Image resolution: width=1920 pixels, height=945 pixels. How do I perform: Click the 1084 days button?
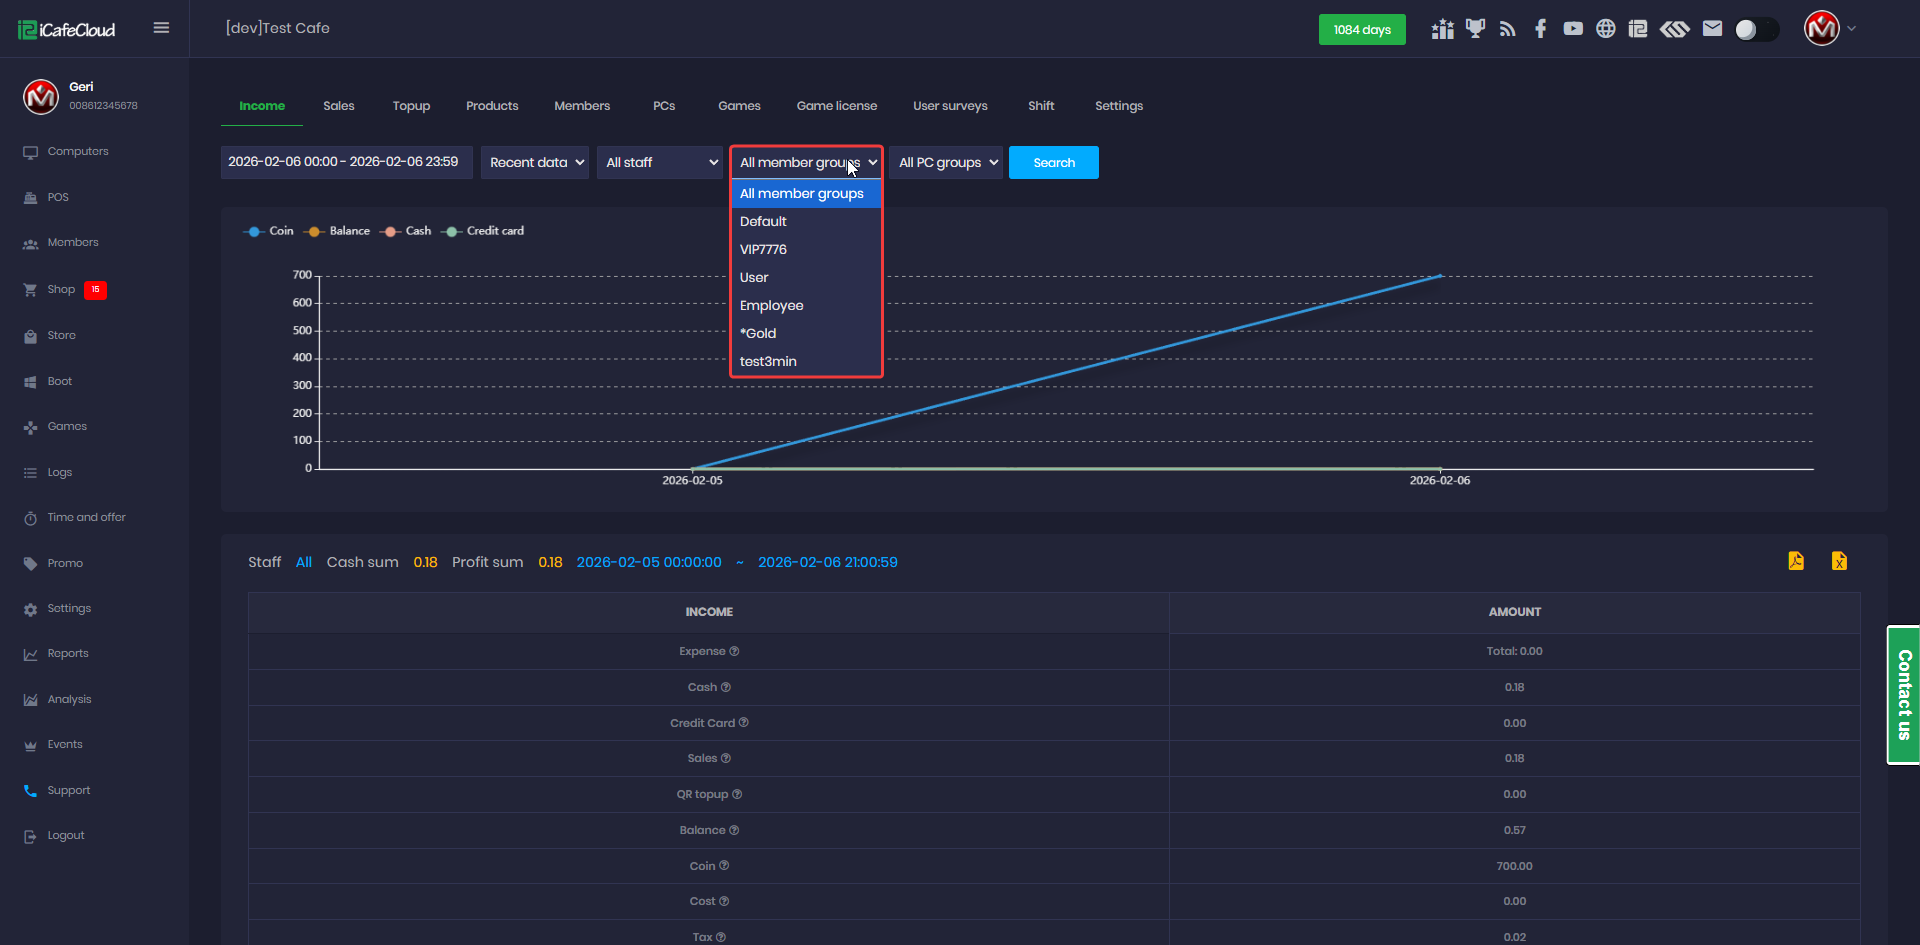pos(1361,30)
